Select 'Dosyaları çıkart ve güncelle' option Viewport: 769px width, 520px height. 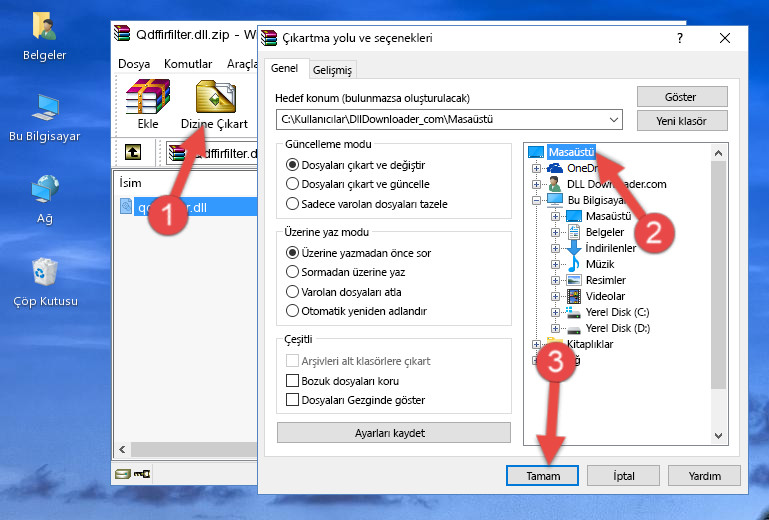pos(292,184)
